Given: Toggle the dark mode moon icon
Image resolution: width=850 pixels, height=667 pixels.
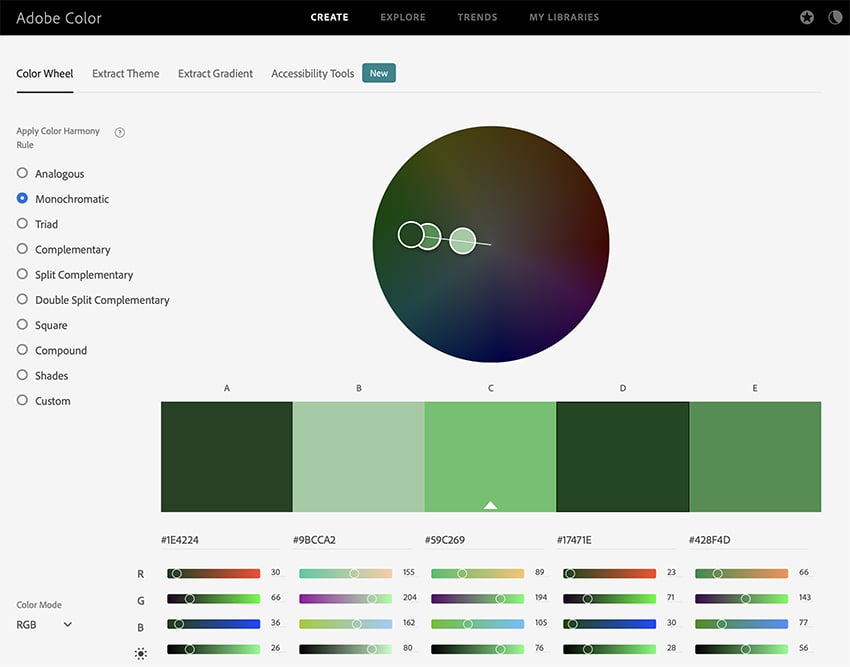Looking at the screenshot, I should point(835,18).
